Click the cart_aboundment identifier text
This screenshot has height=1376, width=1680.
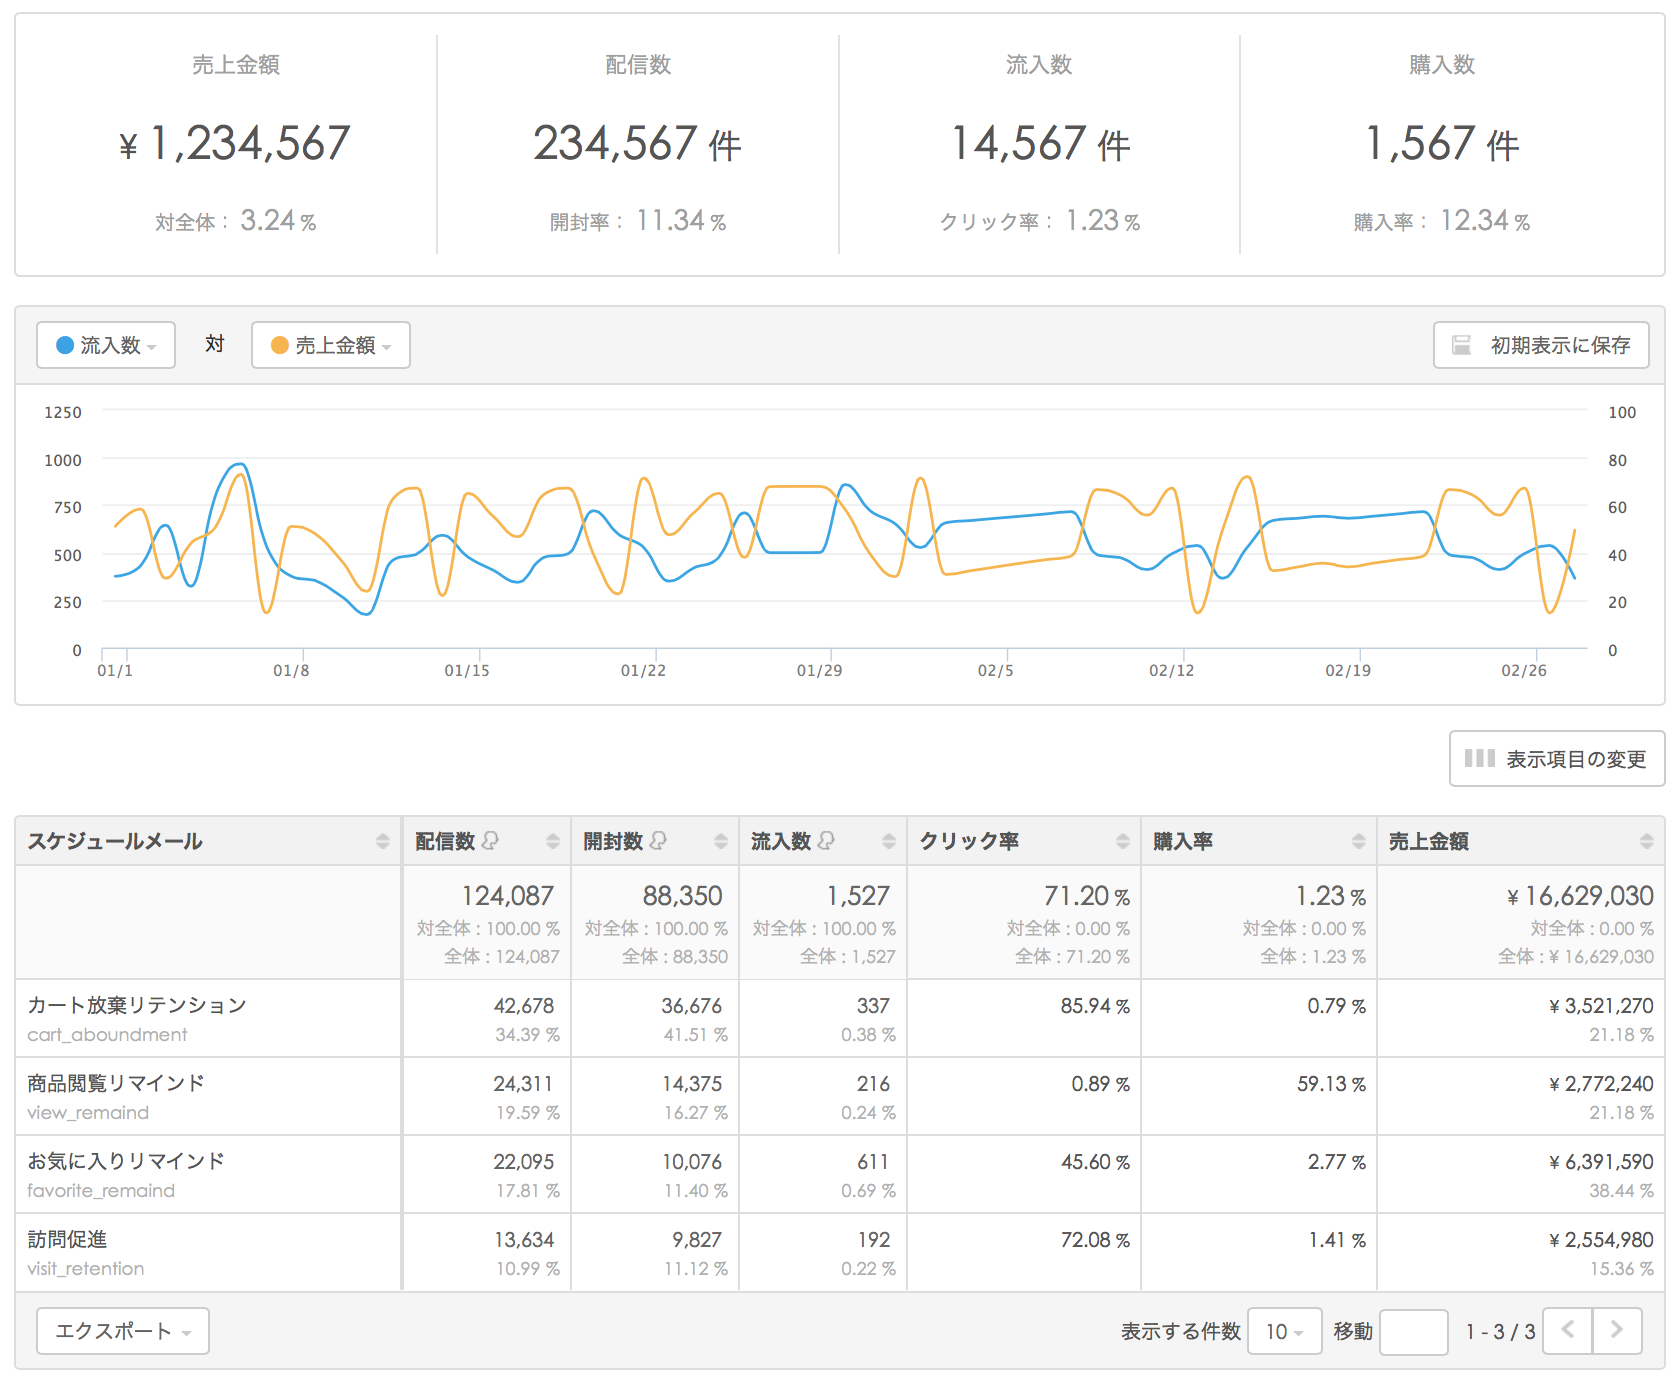pyautogui.click(x=107, y=1035)
